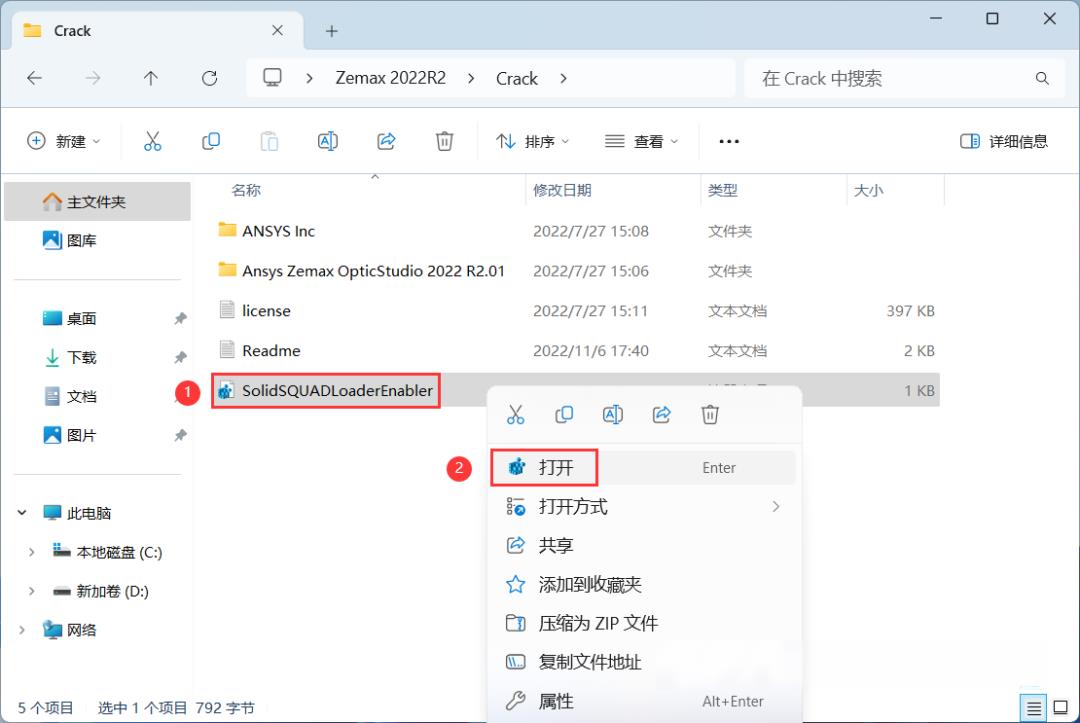The width and height of the screenshot is (1080, 723).
Task: Go back with the back arrow
Action: coord(34,78)
